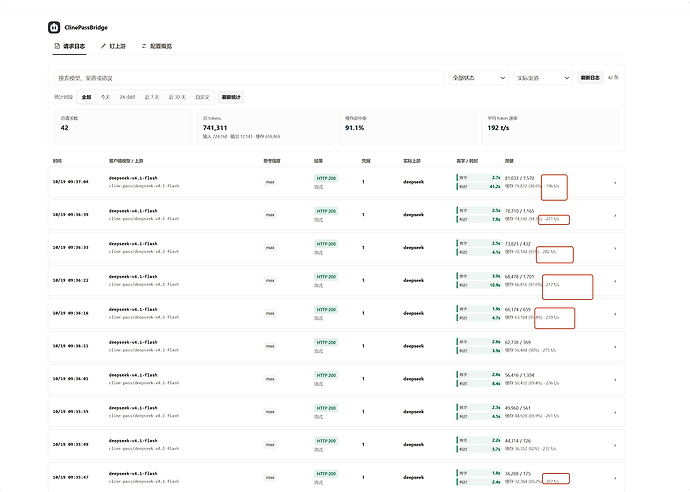Click the document icon on the first tab
This screenshot has height=492, width=690.
57,46
